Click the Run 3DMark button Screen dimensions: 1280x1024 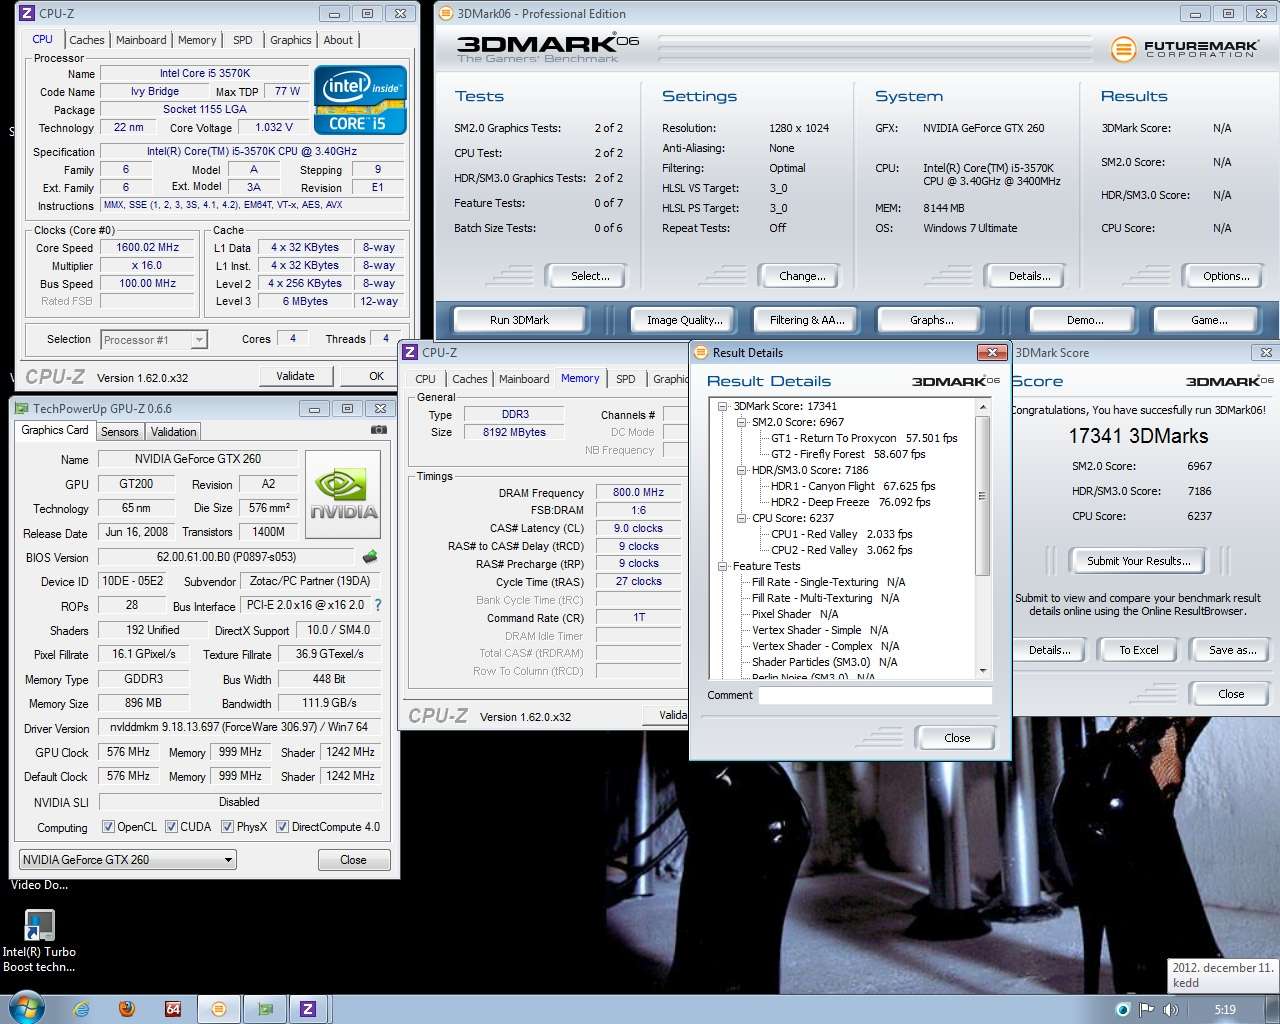click(519, 320)
